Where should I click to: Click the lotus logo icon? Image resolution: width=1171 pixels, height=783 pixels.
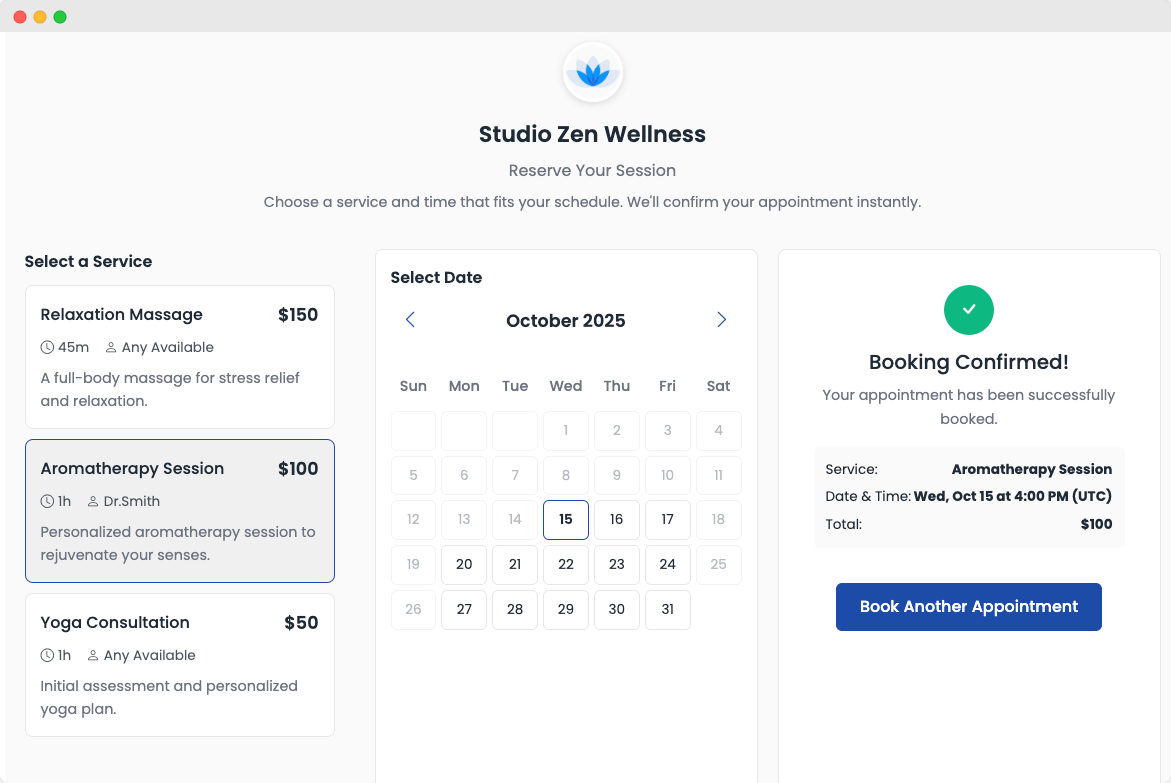[593, 72]
